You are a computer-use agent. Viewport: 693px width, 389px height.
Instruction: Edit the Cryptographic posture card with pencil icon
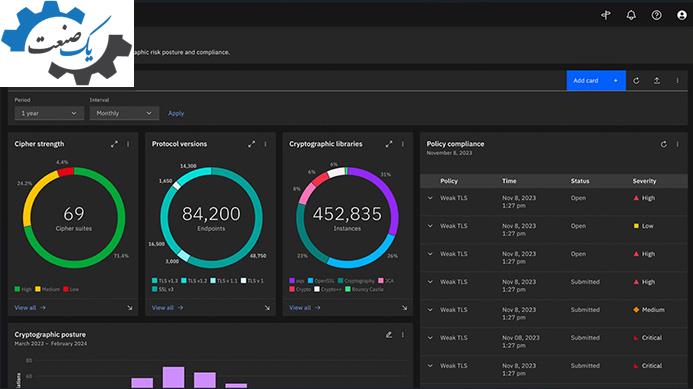click(x=388, y=335)
